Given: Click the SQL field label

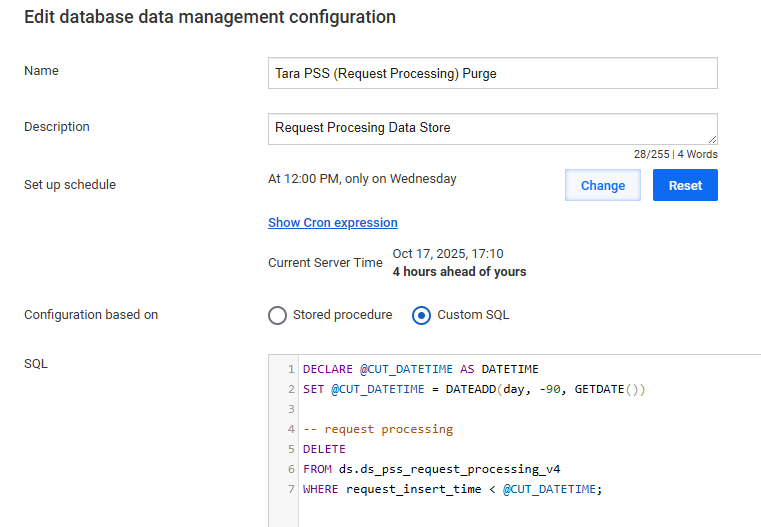Looking at the screenshot, I should (x=36, y=364).
